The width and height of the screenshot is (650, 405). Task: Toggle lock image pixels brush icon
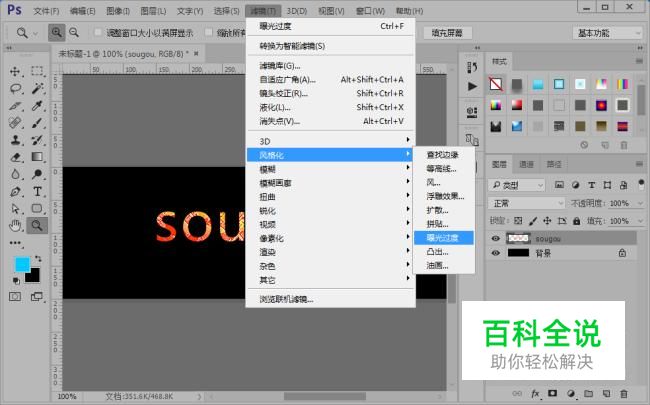[533, 221]
